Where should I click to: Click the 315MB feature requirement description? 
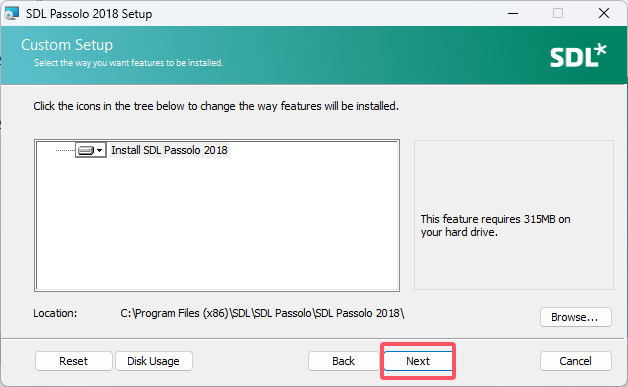tap(495, 226)
